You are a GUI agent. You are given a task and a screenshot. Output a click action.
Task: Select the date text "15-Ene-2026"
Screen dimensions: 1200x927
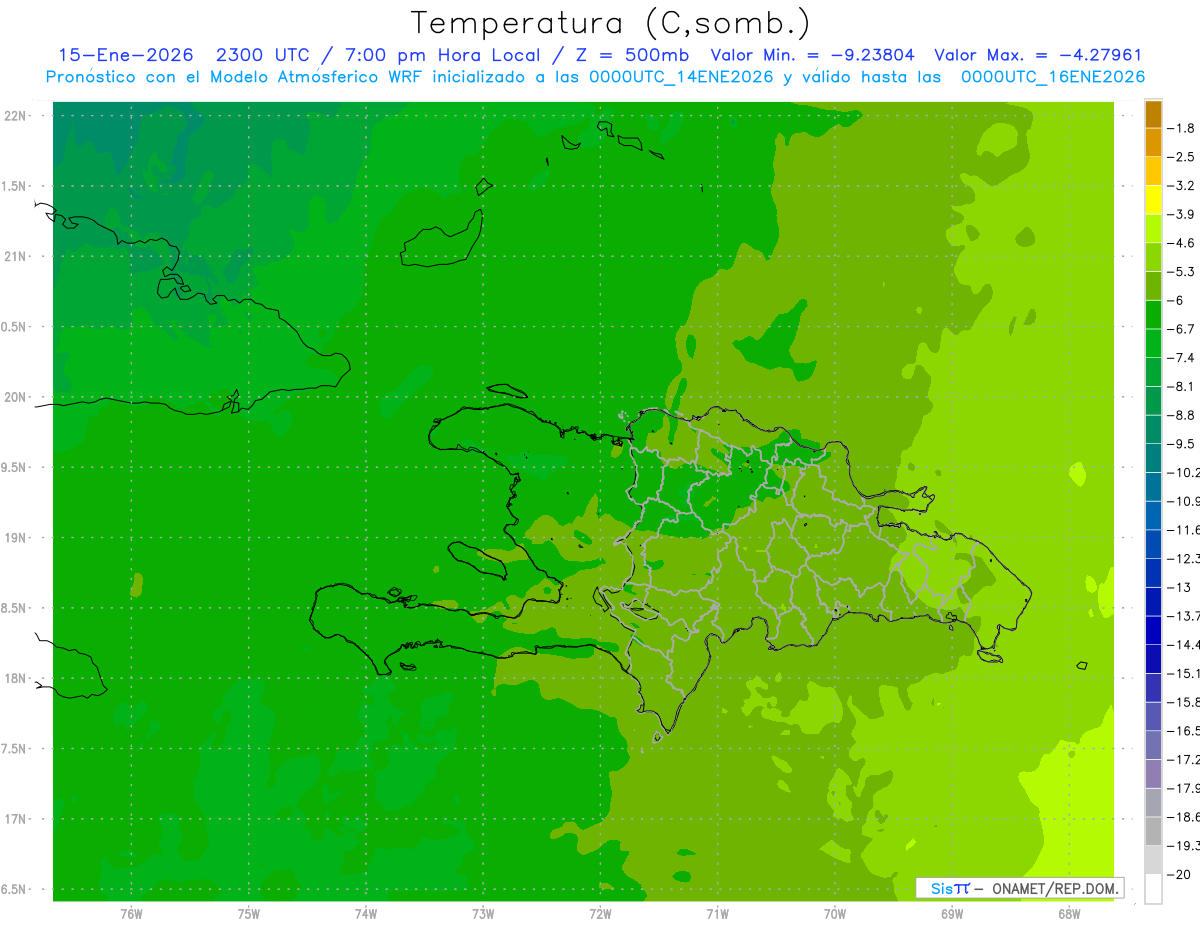pos(125,55)
